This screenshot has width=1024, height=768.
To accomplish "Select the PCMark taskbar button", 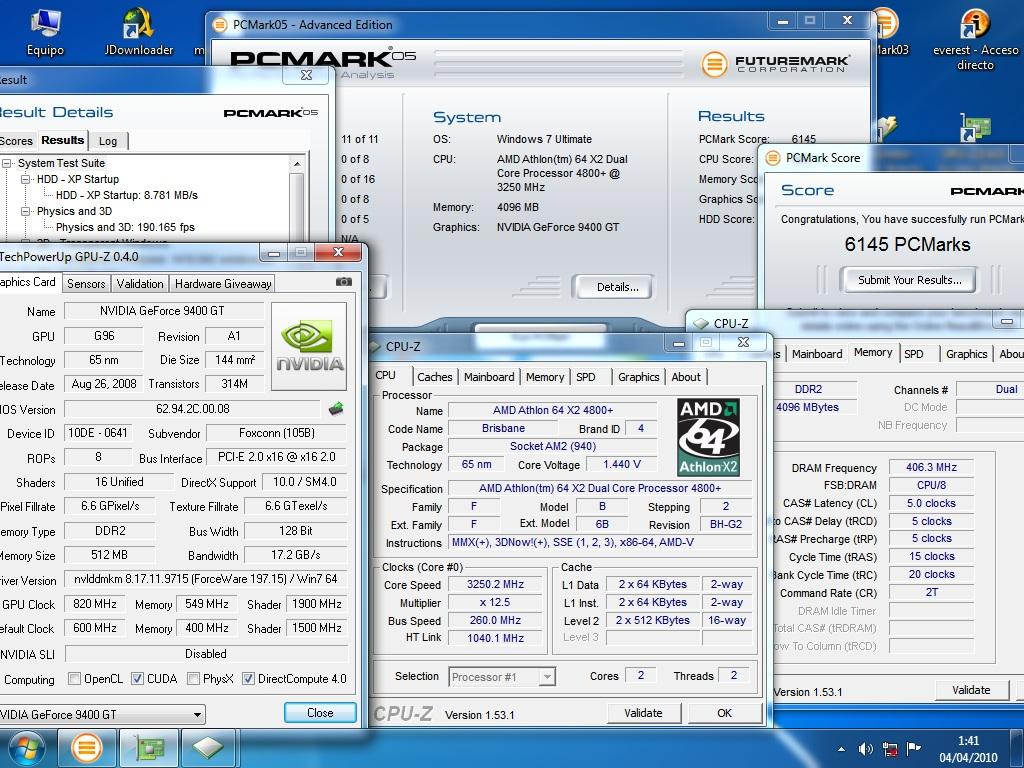I will point(86,748).
